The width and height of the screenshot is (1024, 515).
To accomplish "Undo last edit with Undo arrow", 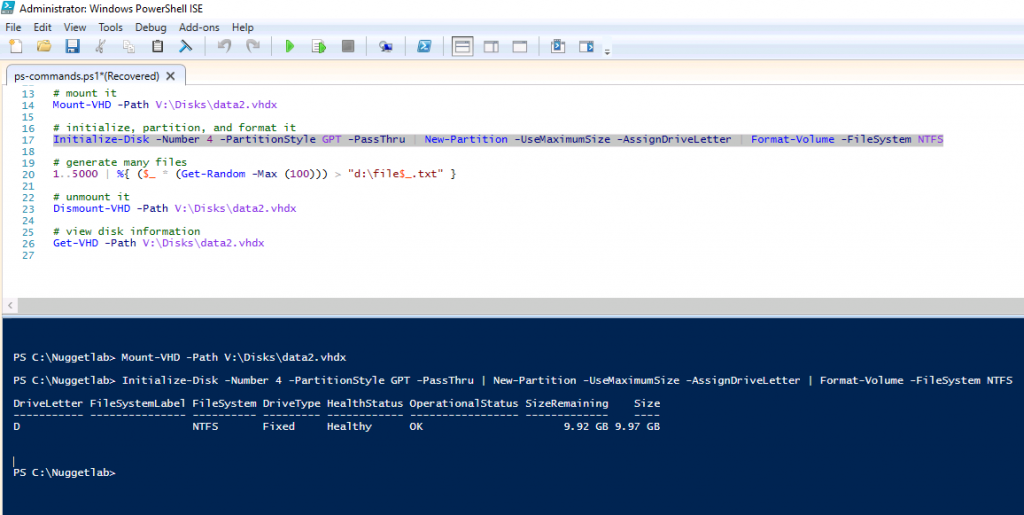I will 224,46.
